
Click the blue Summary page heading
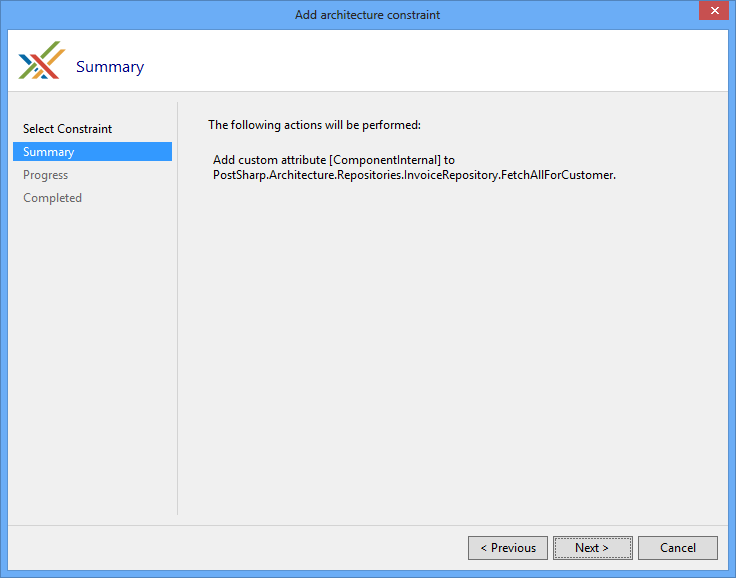click(110, 67)
